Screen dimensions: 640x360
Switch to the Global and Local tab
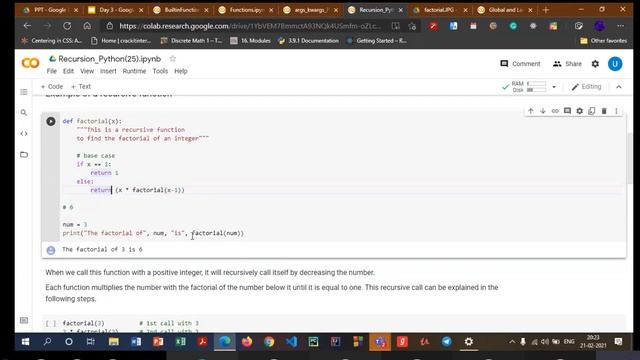click(505, 10)
